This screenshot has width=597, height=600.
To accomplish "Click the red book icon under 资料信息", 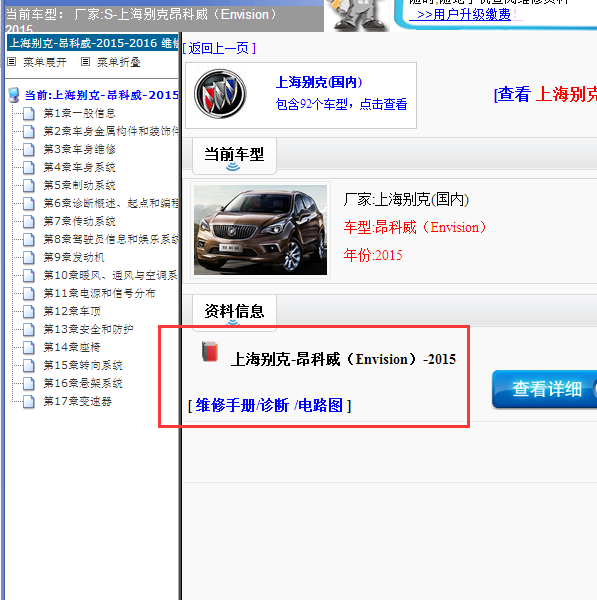I will (x=210, y=352).
